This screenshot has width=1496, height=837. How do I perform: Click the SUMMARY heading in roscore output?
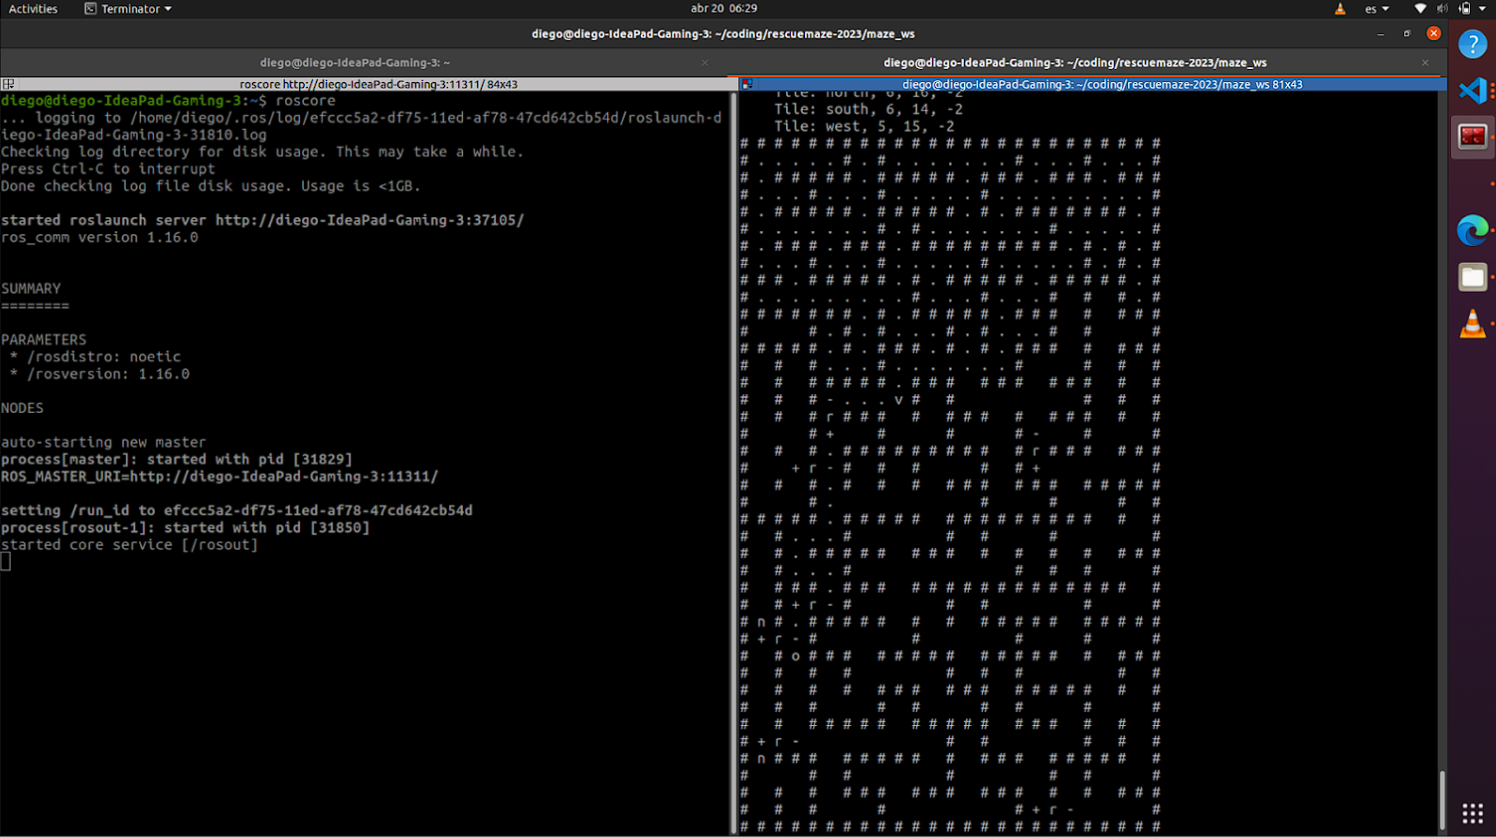pos(31,288)
